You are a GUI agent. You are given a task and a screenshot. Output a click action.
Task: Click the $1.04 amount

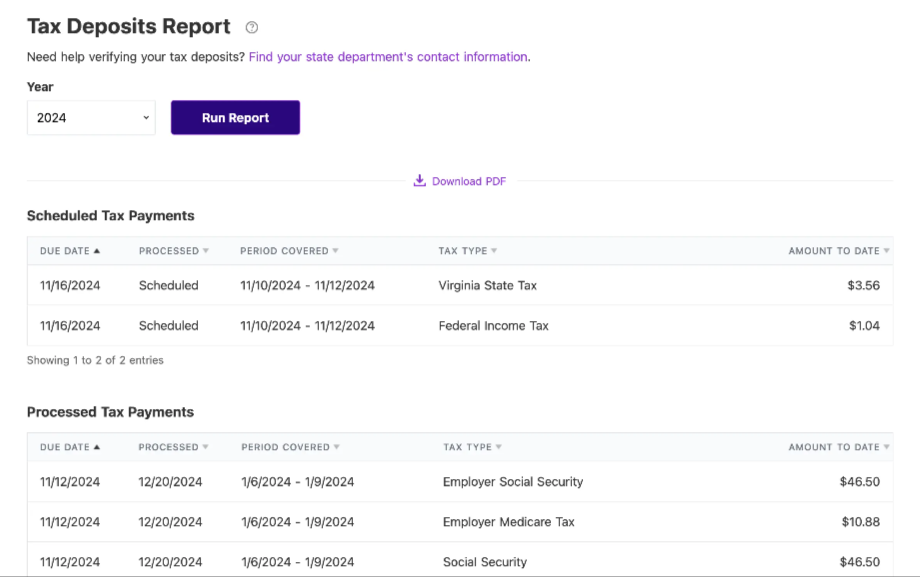864,326
